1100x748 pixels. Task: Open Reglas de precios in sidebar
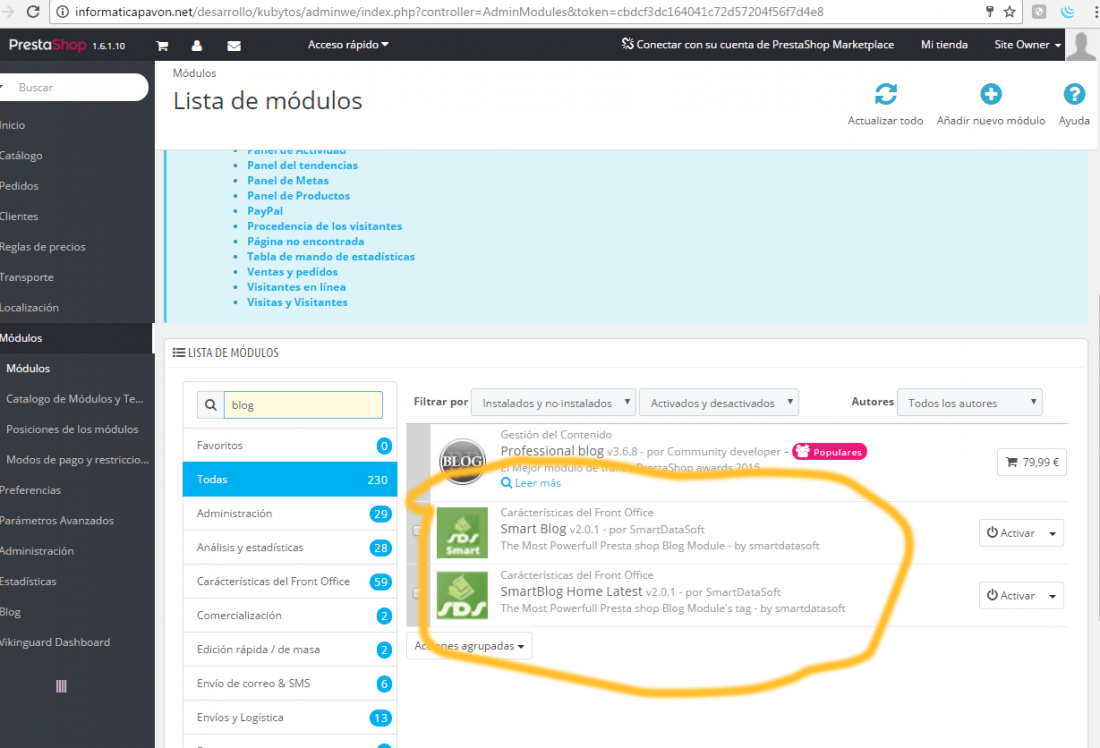point(42,246)
